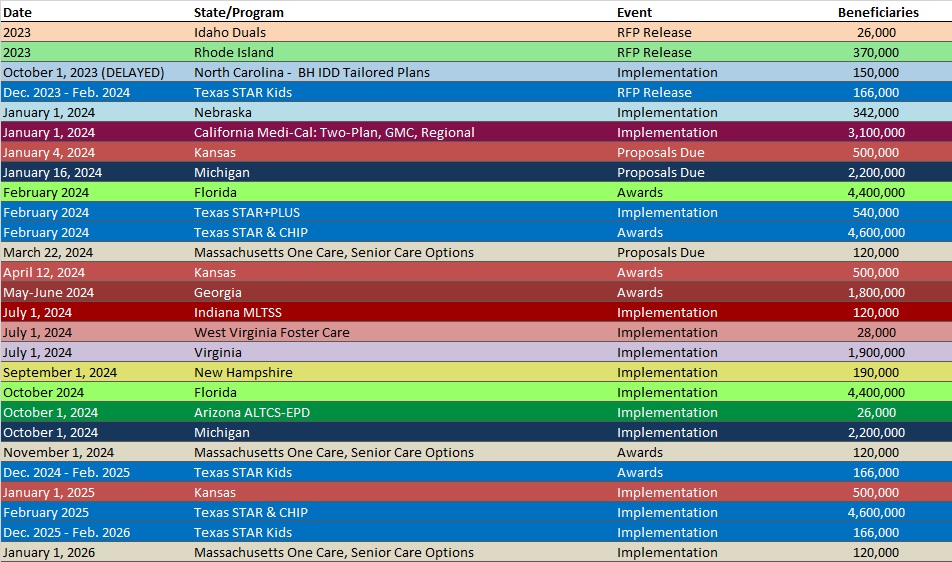Click the March 22, 2024 date

(48, 252)
